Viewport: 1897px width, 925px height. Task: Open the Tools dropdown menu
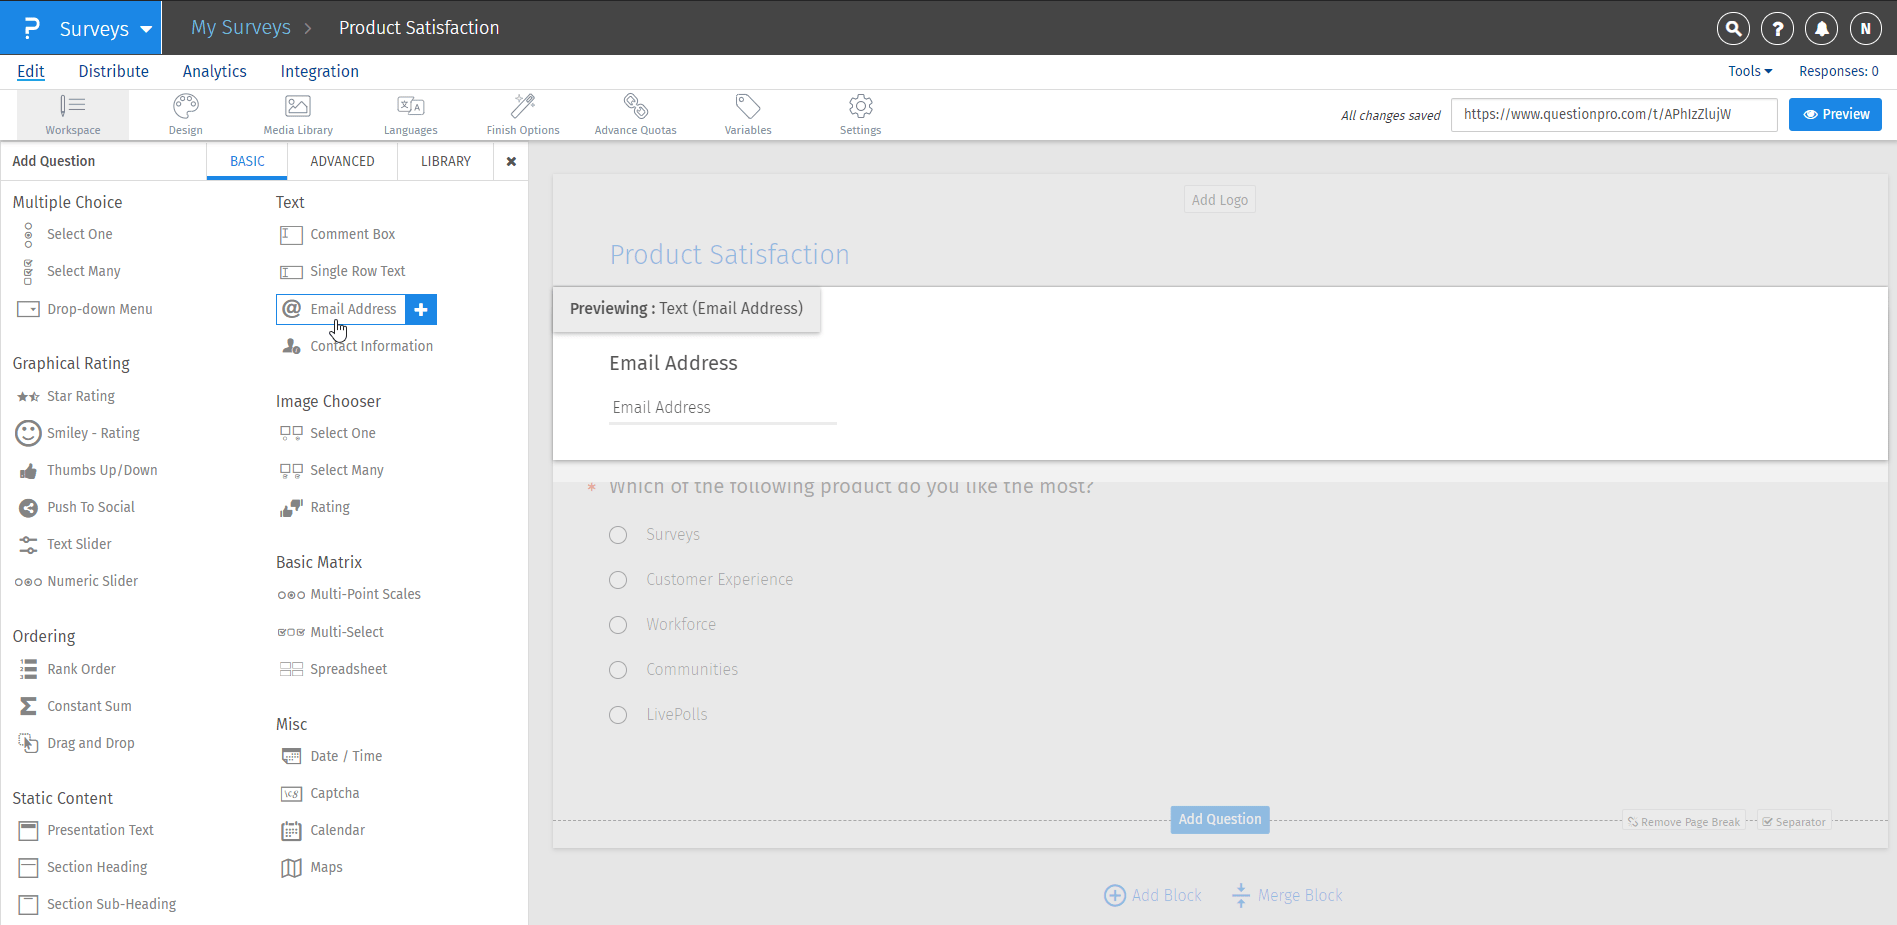point(1749,71)
